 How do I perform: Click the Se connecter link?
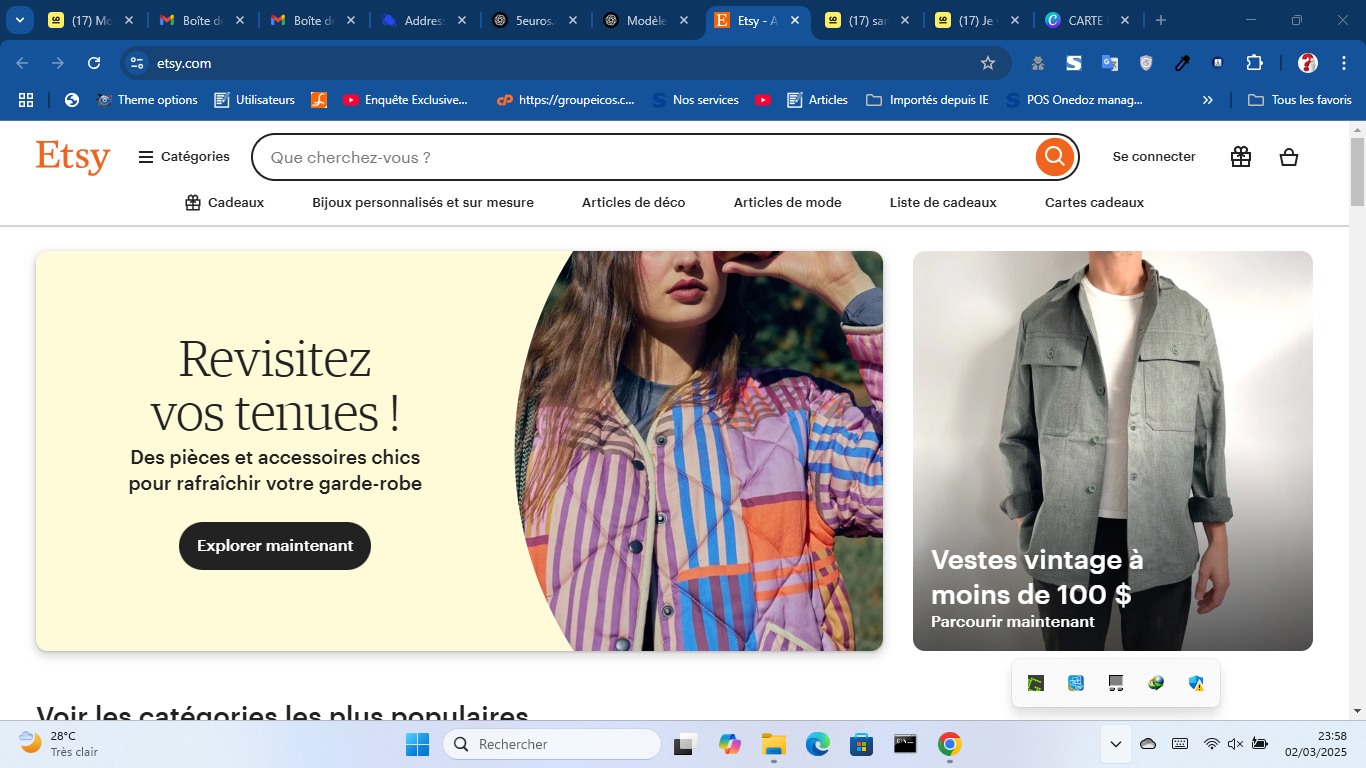(1154, 157)
